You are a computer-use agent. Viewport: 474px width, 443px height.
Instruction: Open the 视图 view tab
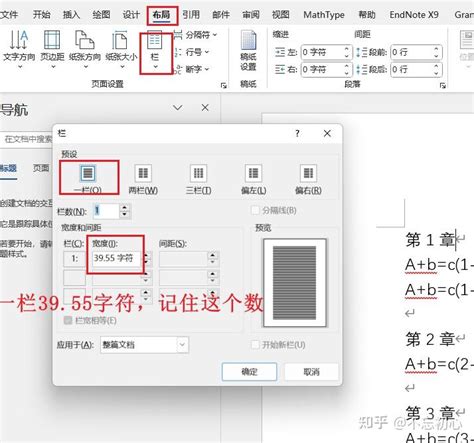[281, 14]
